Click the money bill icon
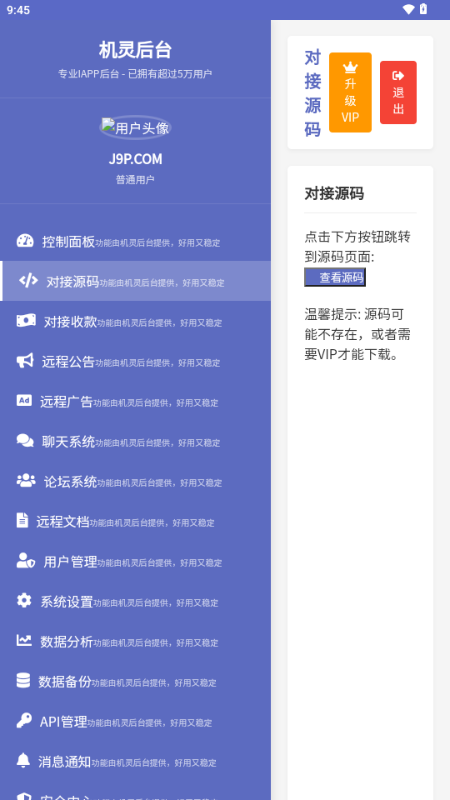 [26, 321]
